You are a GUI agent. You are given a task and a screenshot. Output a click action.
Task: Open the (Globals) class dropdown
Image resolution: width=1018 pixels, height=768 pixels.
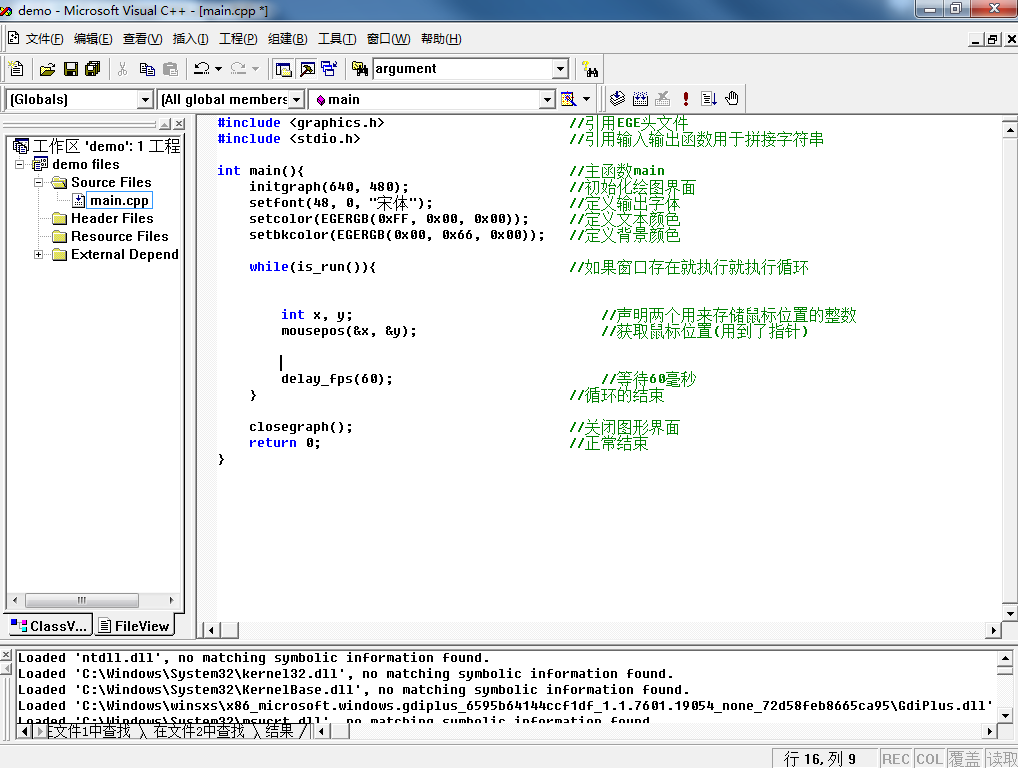point(145,99)
